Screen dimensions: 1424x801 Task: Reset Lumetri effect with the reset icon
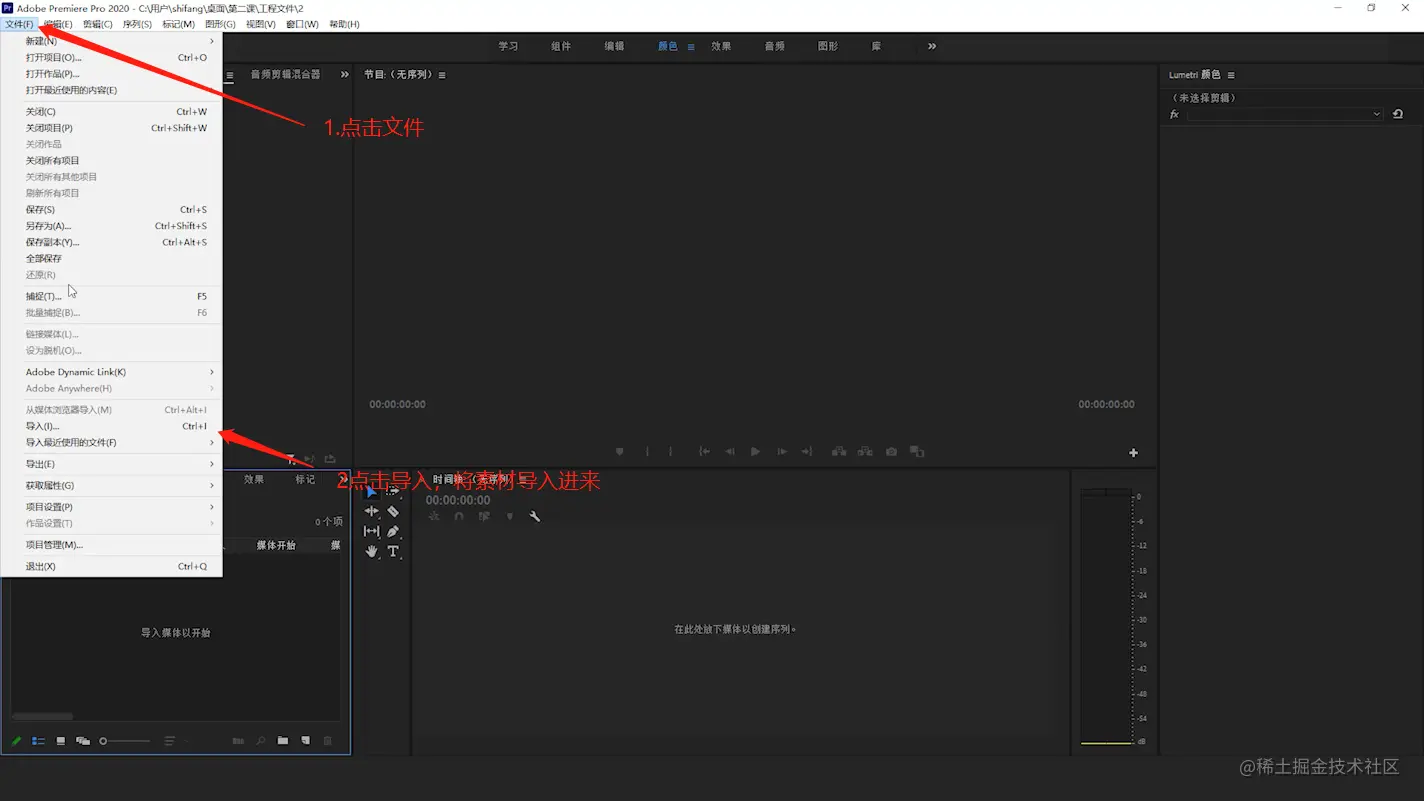tap(1398, 114)
